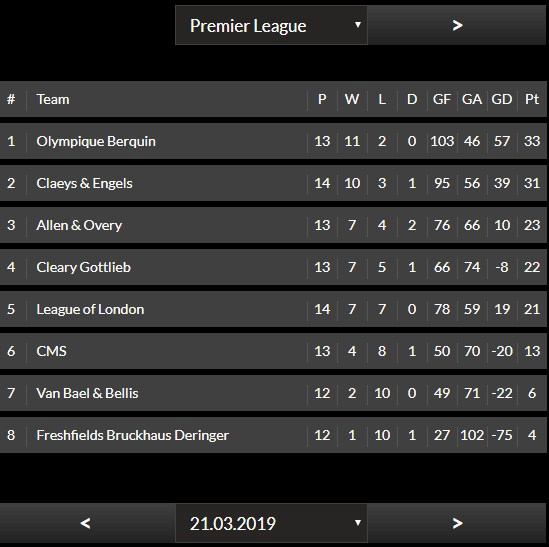
Task: Click the Team column header
Action: (x=53, y=99)
